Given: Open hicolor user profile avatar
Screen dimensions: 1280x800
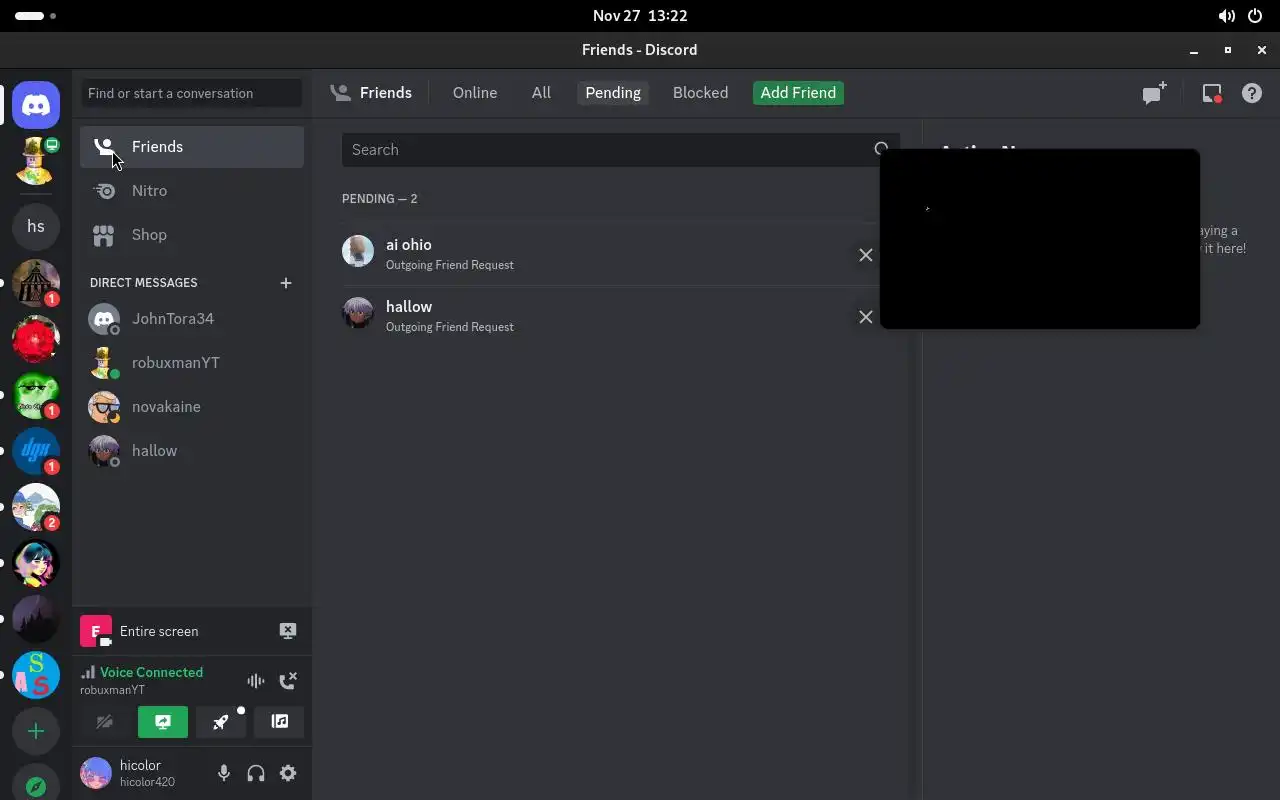Looking at the screenshot, I should pyautogui.click(x=96, y=773).
